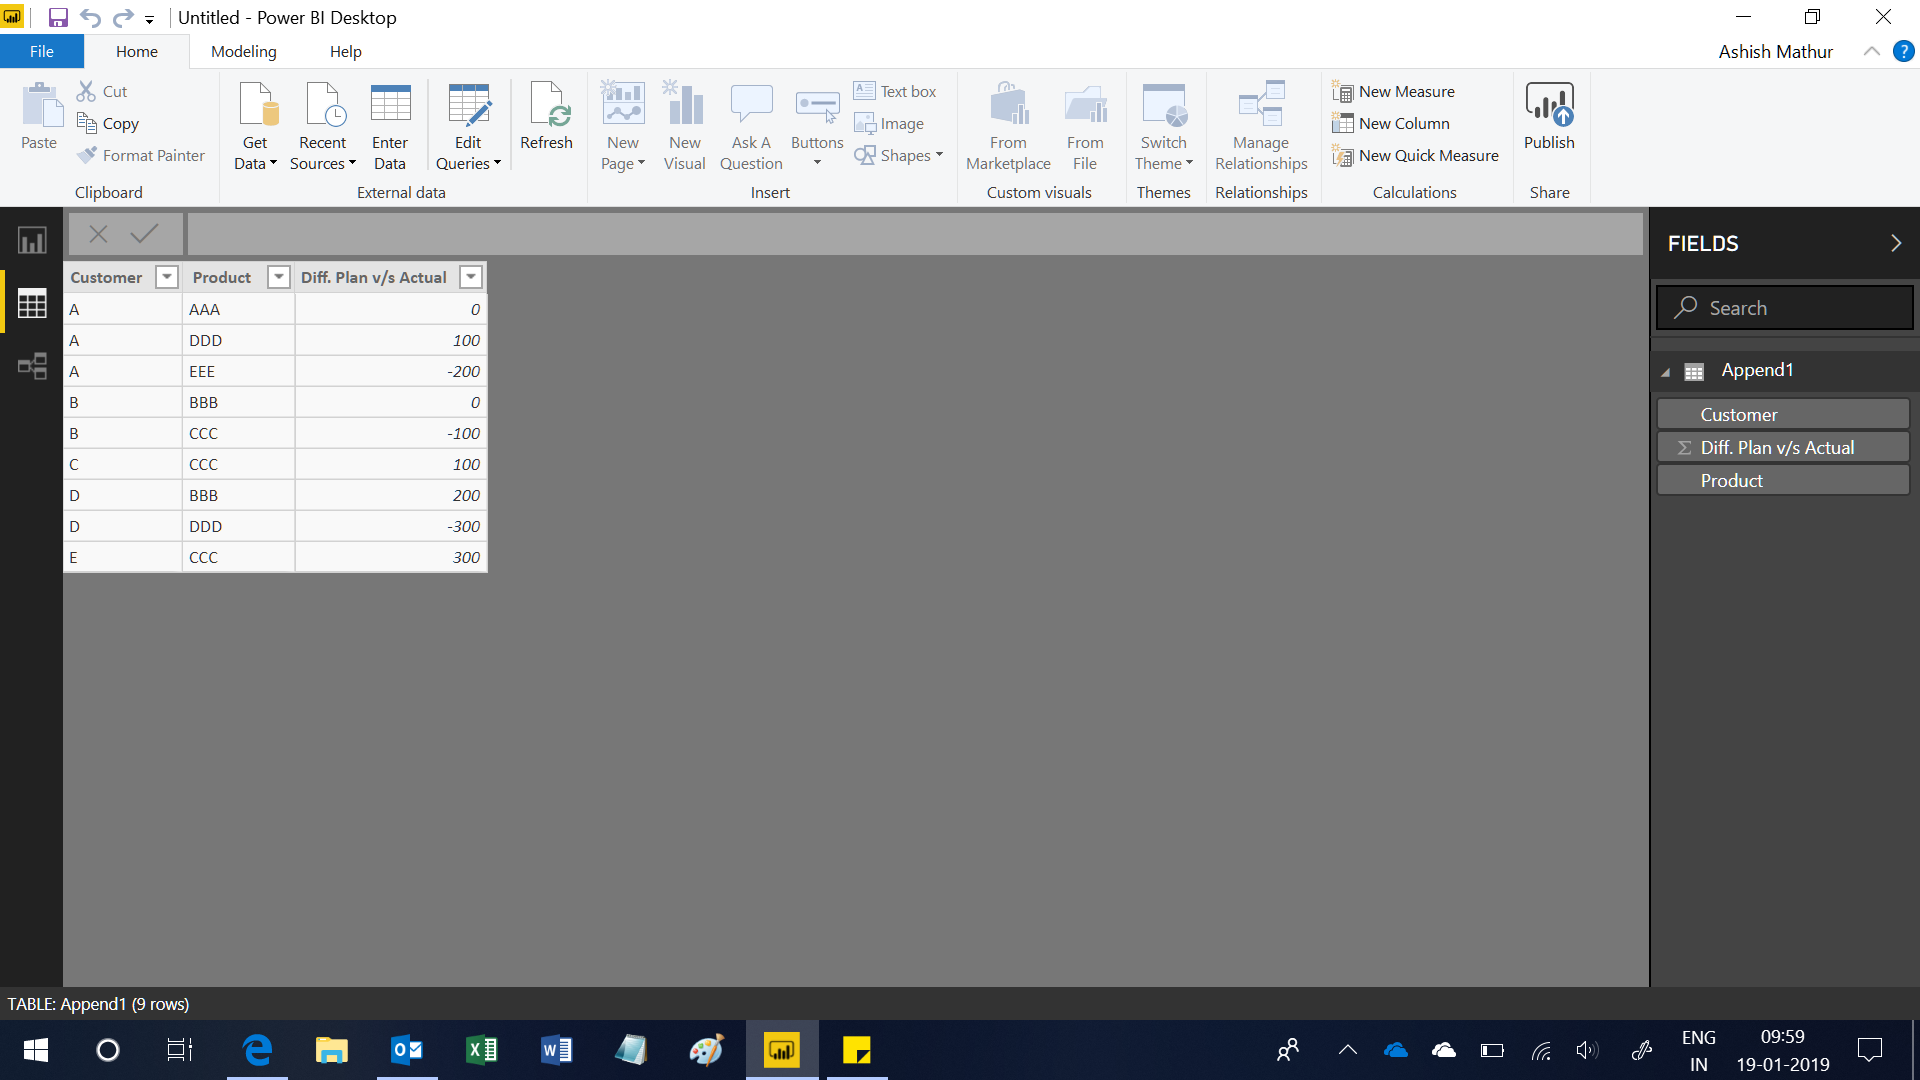Screen dimensions: 1920x1080
Task: Publish the report to Power BI
Action: click(1549, 116)
